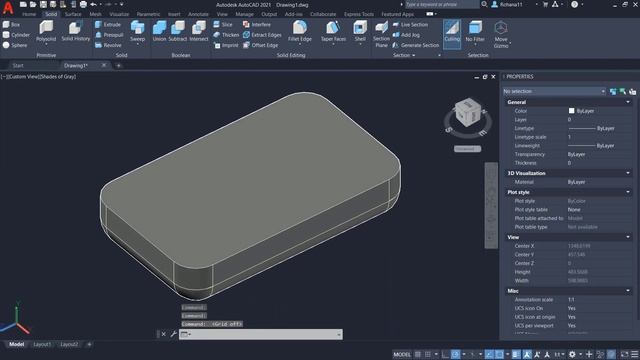This screenshot has height=360, width=640.
Task: Toggle PickAdd mode in Properties palette
Action: [x=613, y=91]
